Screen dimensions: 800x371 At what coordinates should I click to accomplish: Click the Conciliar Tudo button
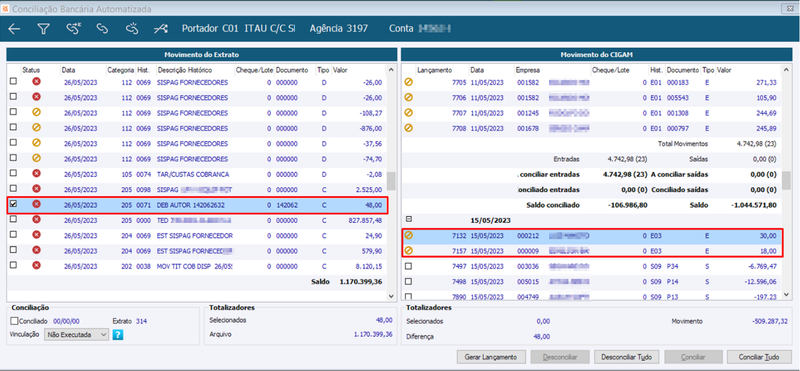pyautogui.click(x=759, y=357)
